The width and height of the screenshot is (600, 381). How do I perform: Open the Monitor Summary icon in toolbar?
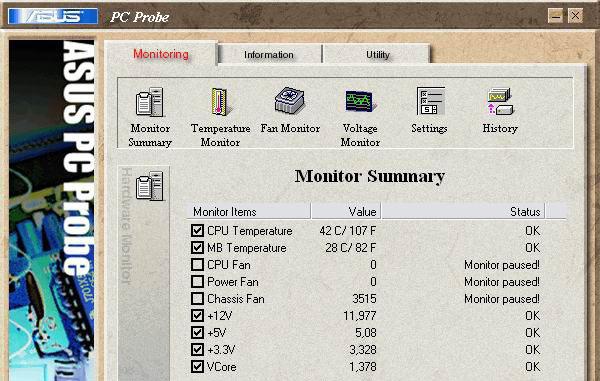(150, 102)
